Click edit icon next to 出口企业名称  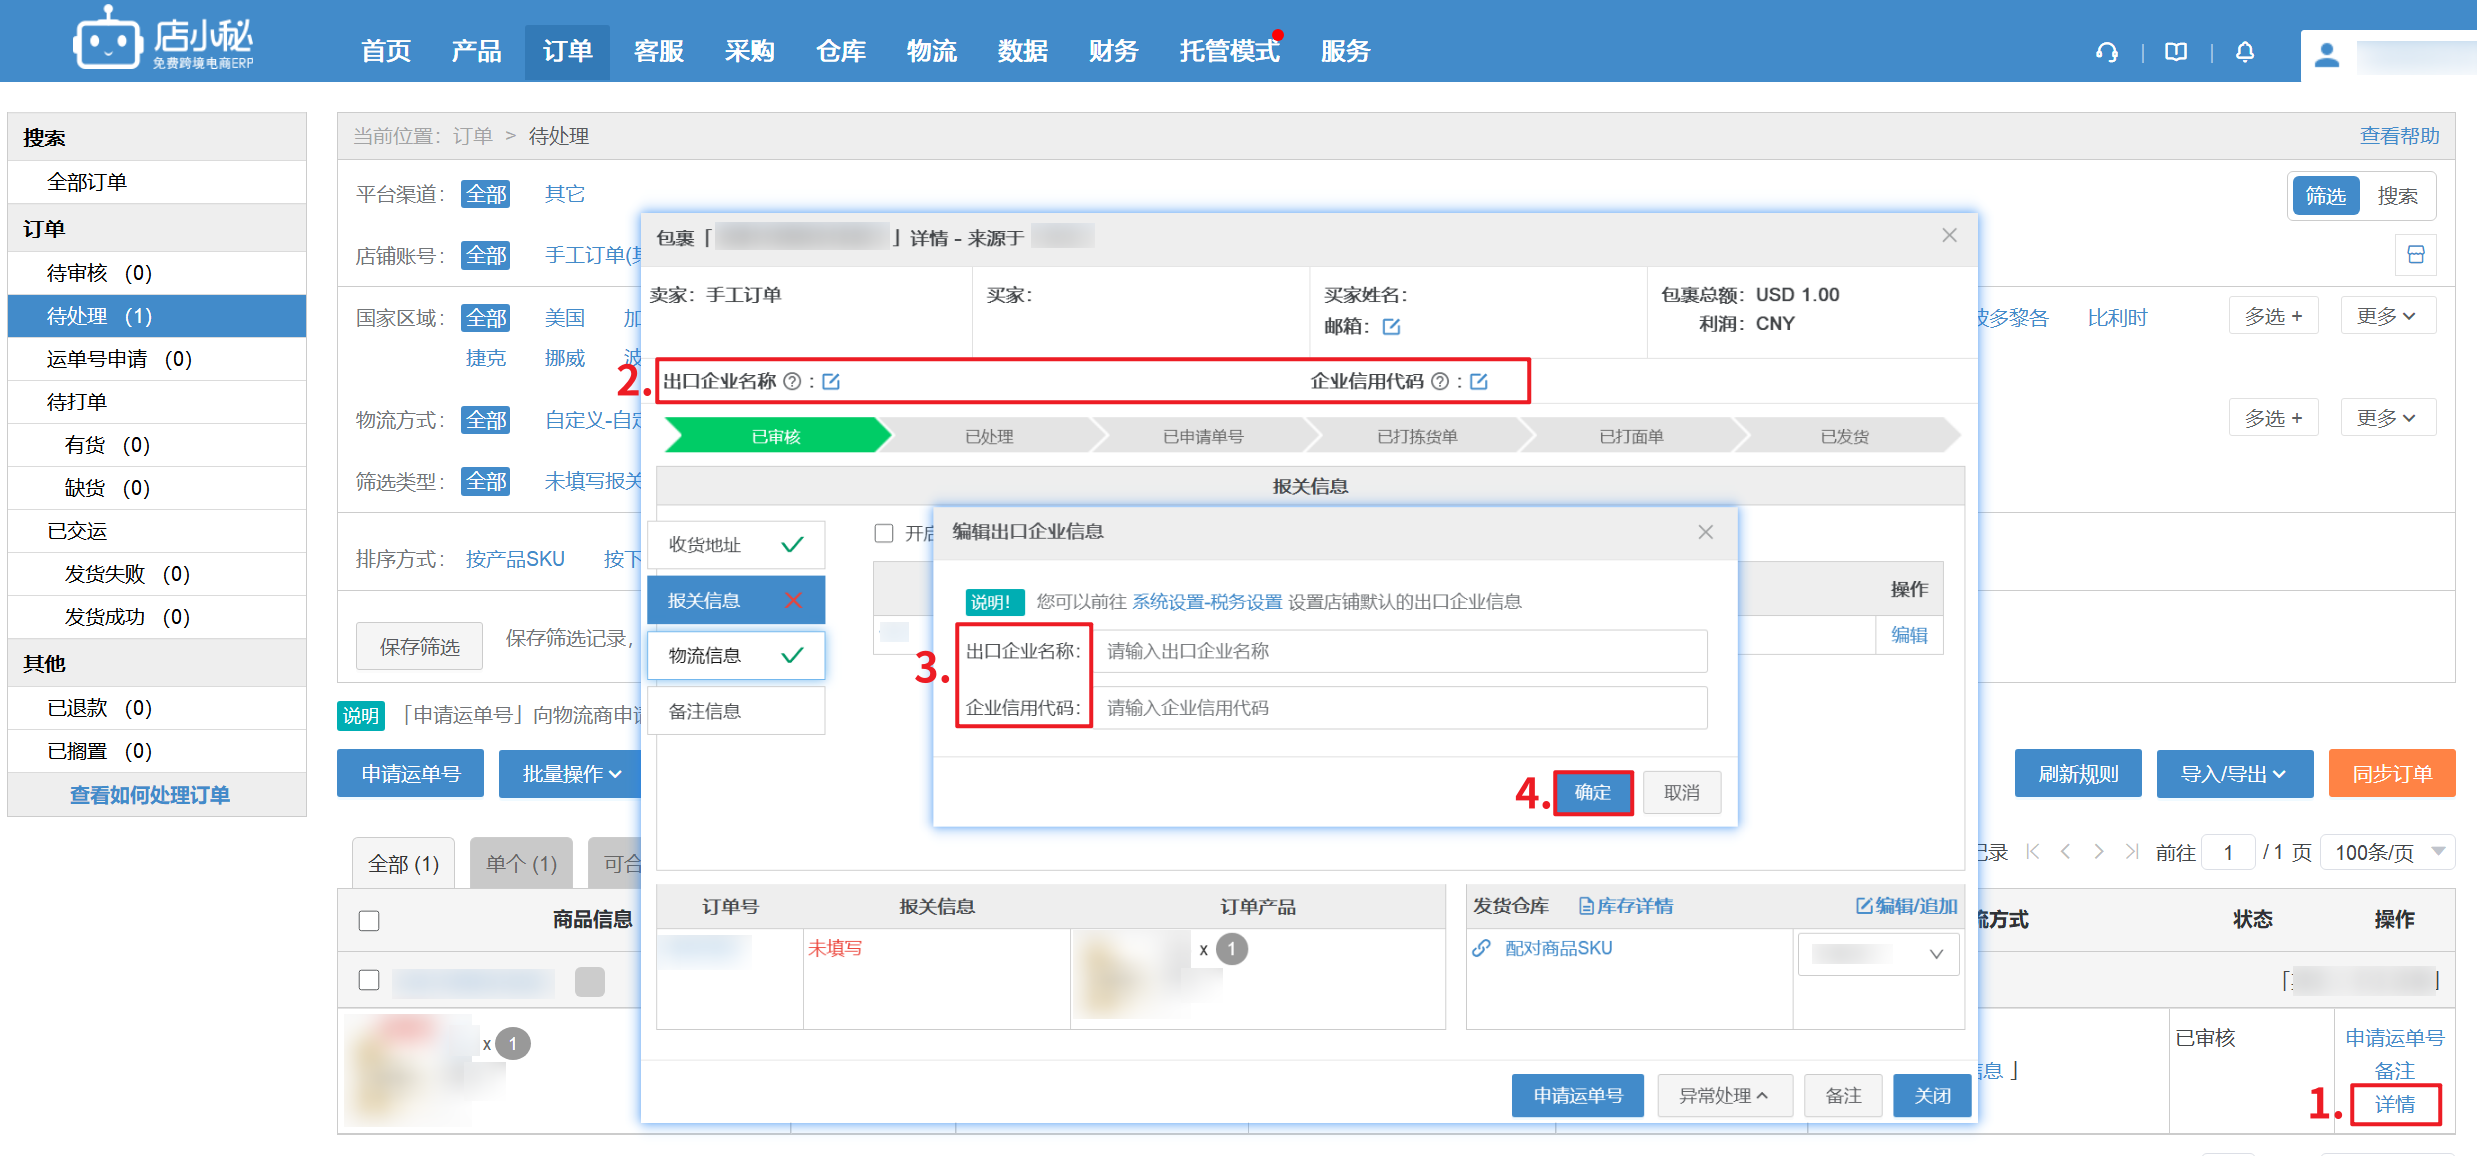[831, 381]
